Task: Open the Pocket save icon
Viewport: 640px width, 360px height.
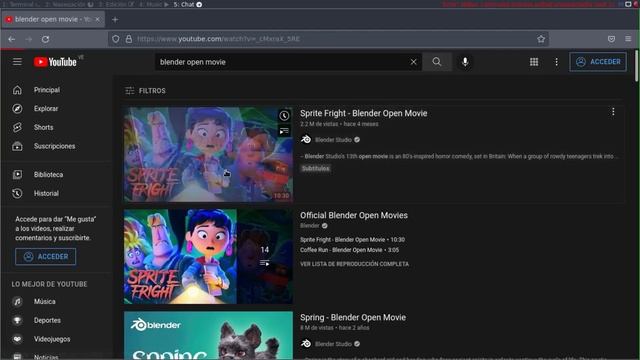Action: pyautogui.click(x=611, y=39)
